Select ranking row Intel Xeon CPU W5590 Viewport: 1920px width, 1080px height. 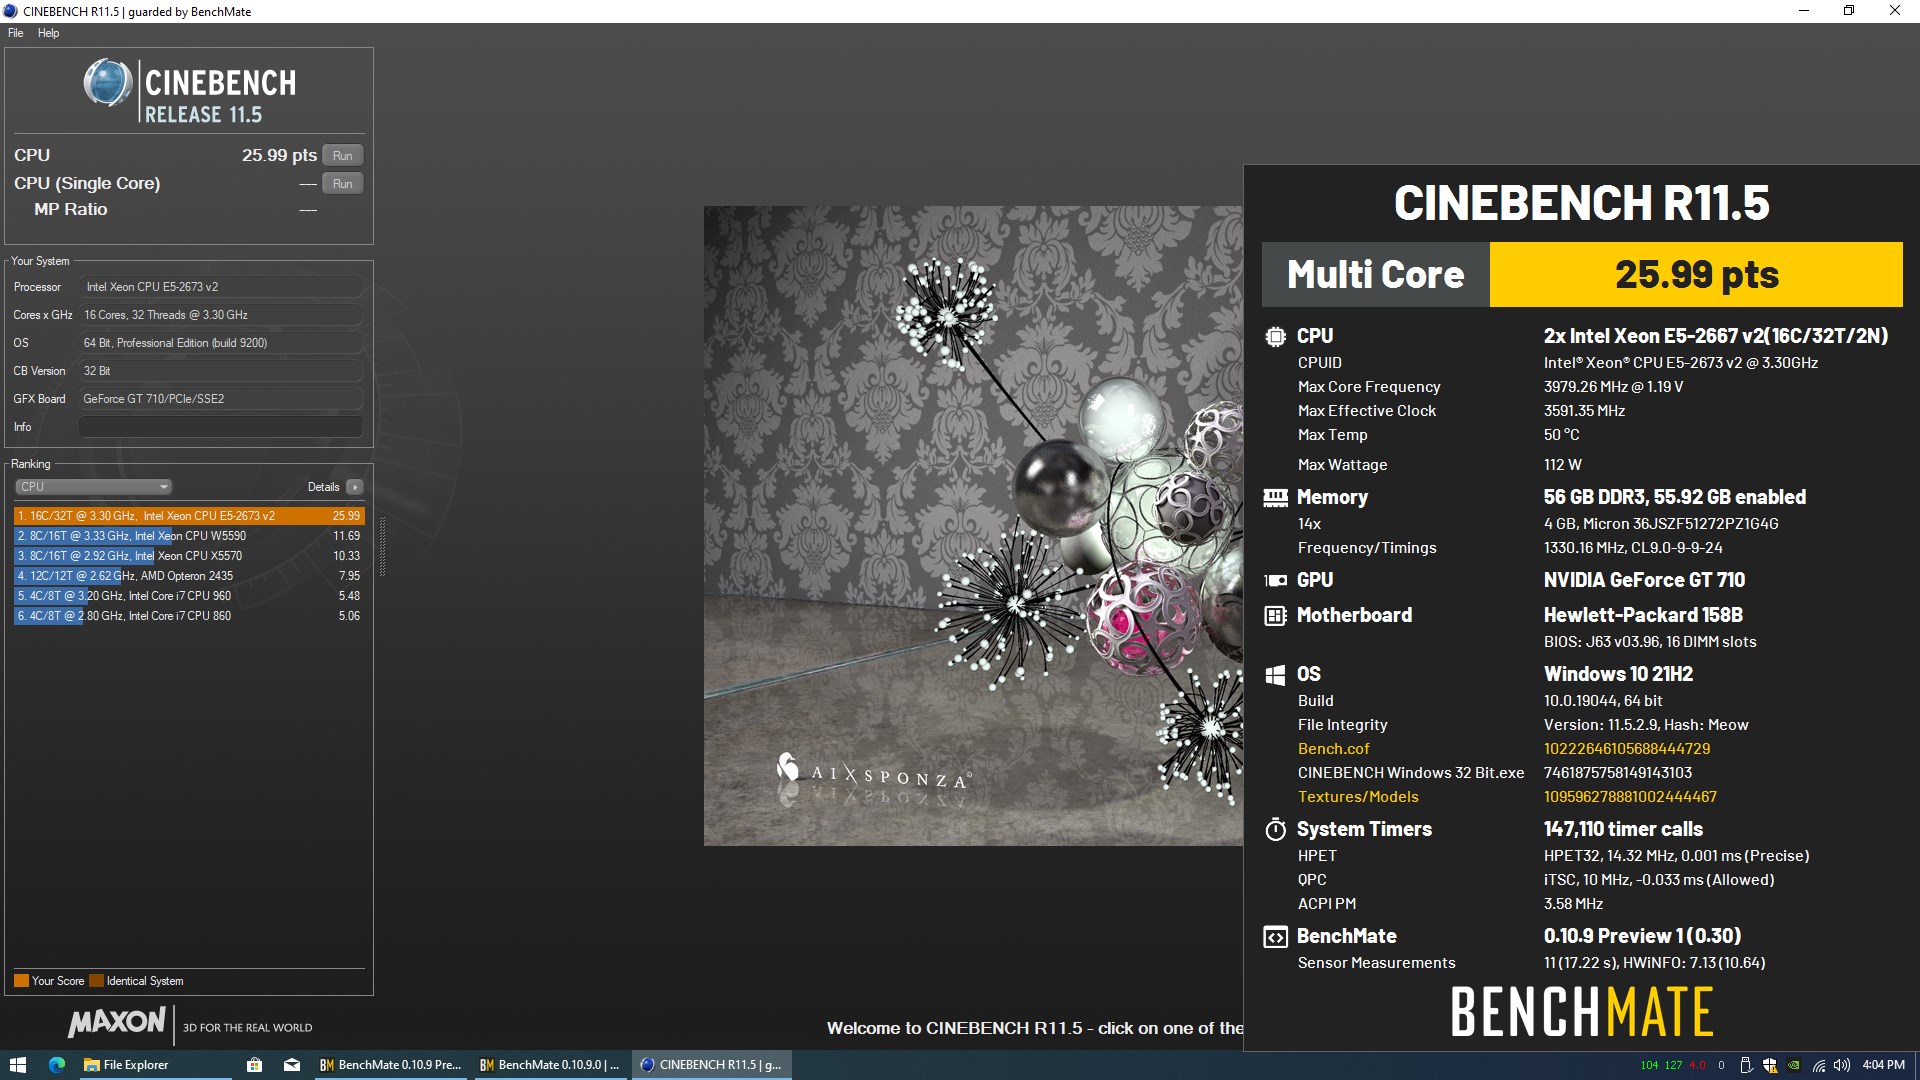pos(189,536)
